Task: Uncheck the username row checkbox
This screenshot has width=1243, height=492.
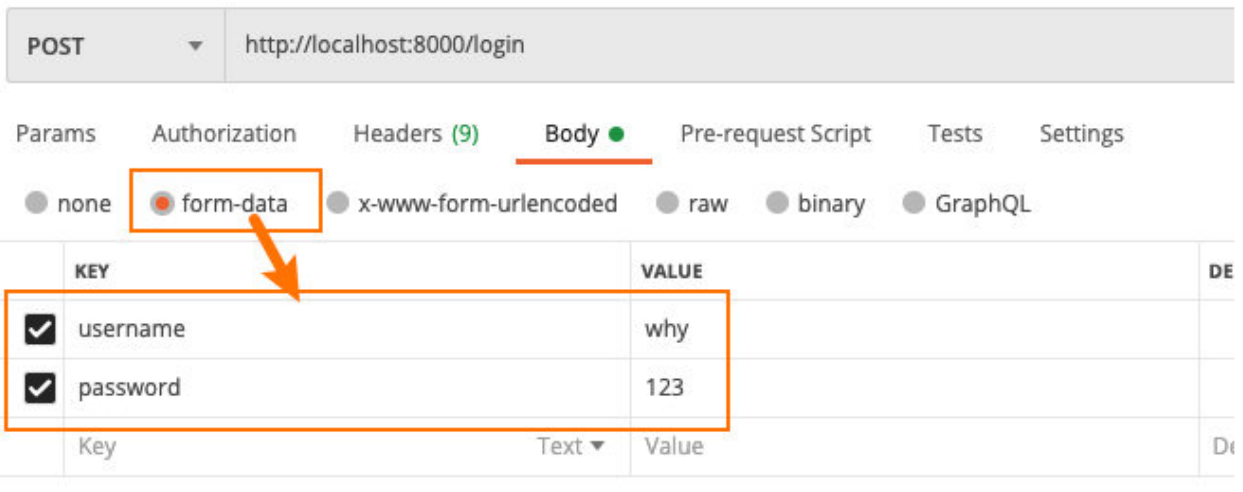Action: tap(39, 329)
